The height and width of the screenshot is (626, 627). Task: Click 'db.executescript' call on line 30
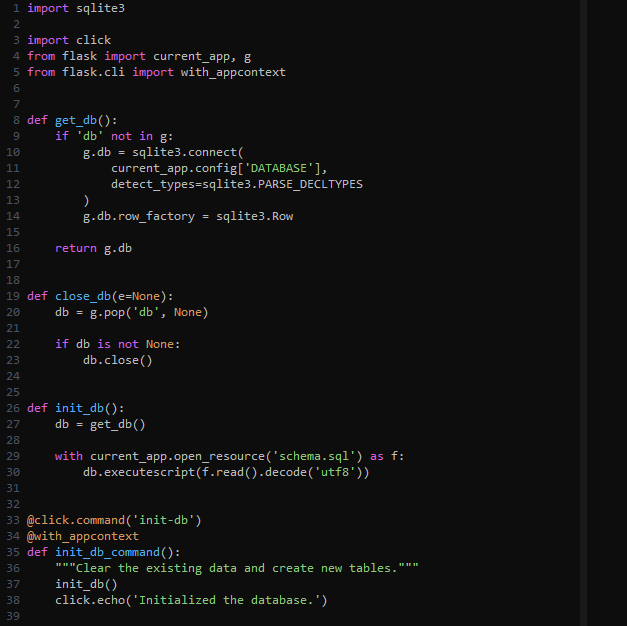pyautogui.click(x=139, y=472)
